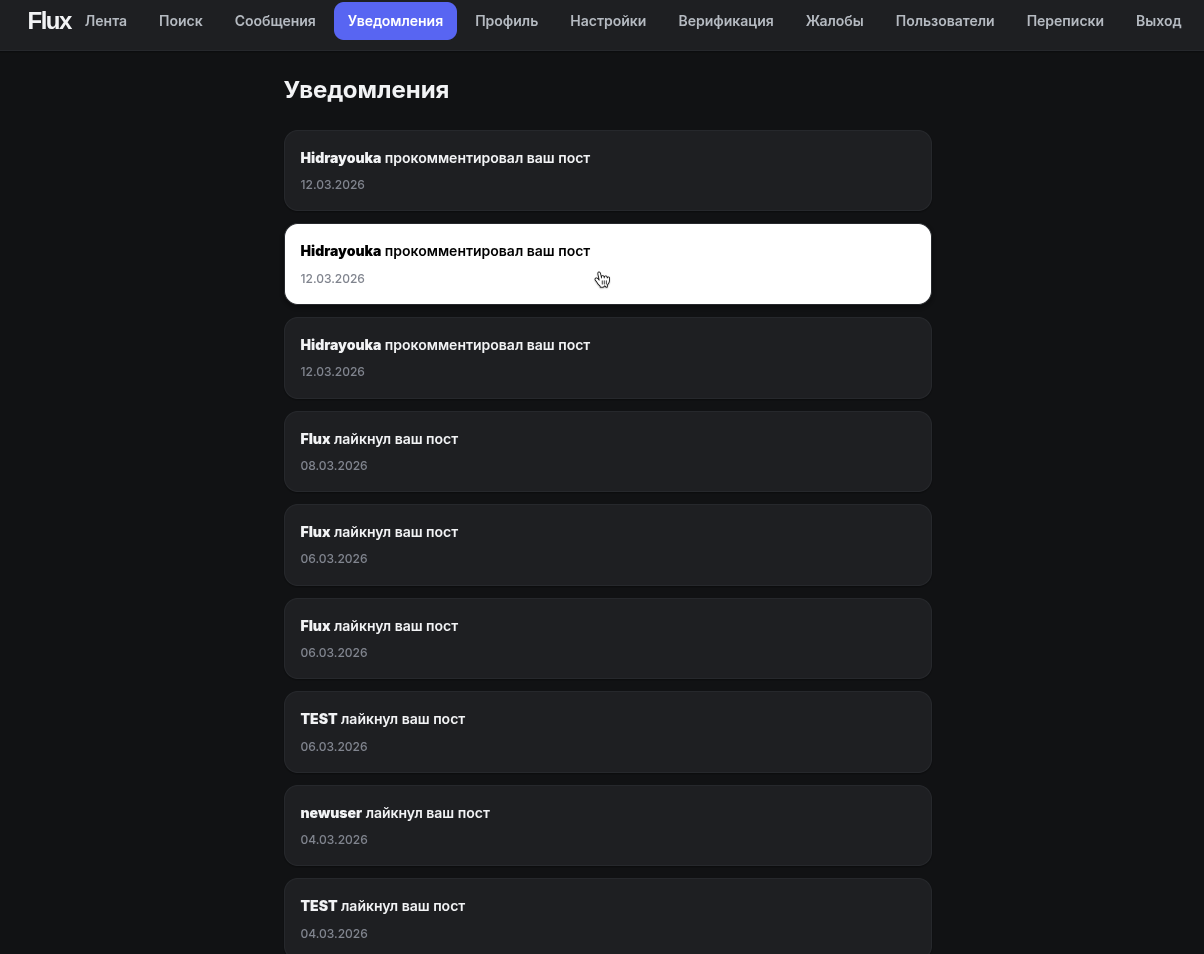Switch to the Верификация section
The image size is (1204, 954).
click(x=726, y=21)
